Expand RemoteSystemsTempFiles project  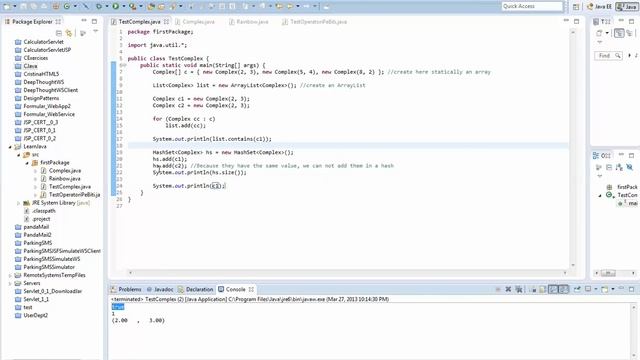pos(10,276)
